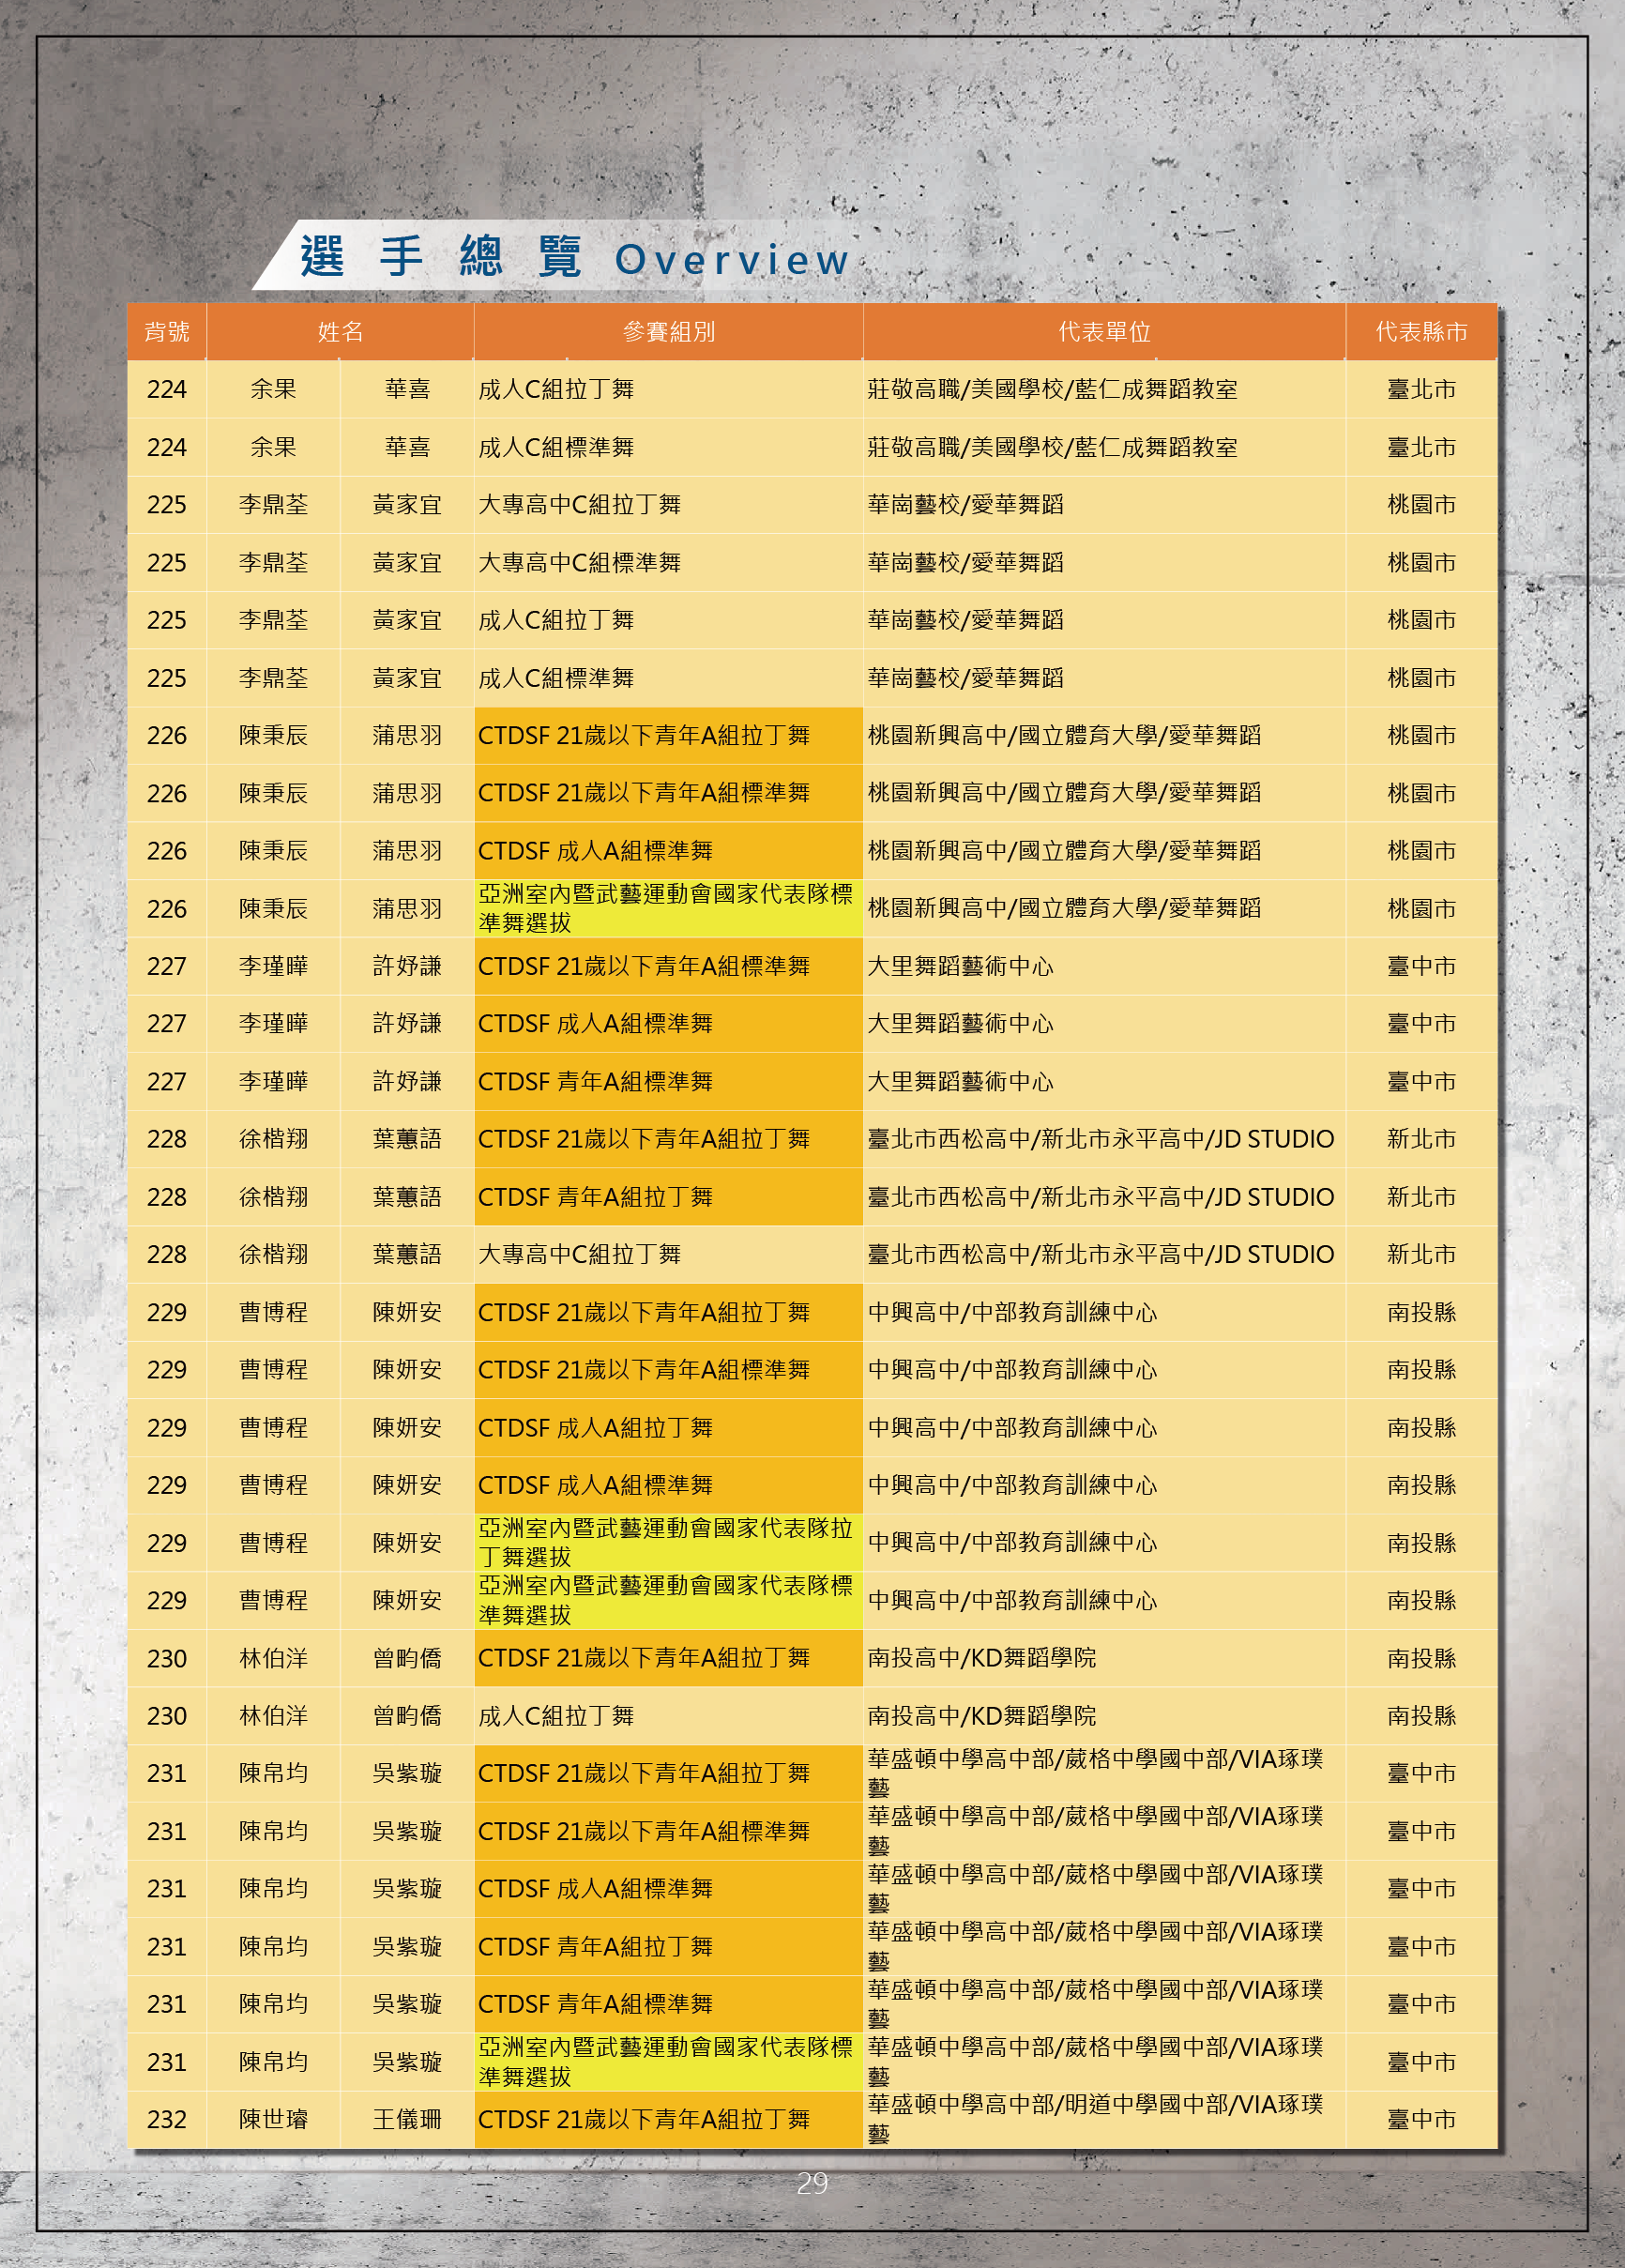Select CTDSF 21歲以下青年A組拉丁舞 for couple 226

(668, 735)
